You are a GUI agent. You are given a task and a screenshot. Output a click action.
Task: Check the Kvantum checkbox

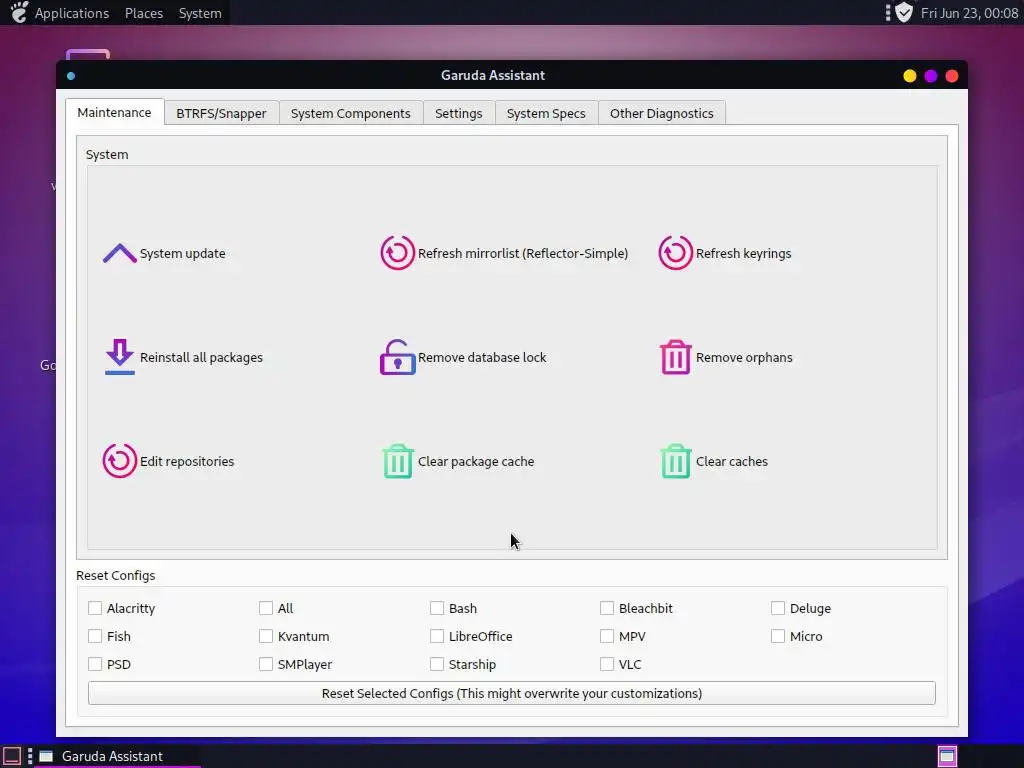tap(266, 636)
